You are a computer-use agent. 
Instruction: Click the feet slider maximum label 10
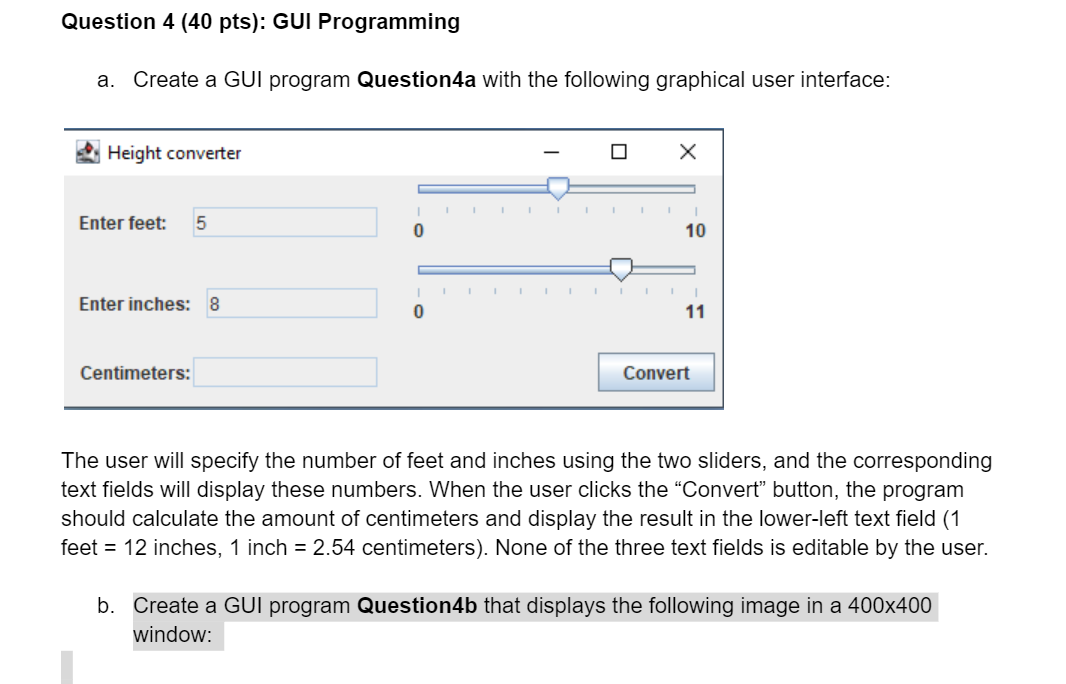[695, 231]
